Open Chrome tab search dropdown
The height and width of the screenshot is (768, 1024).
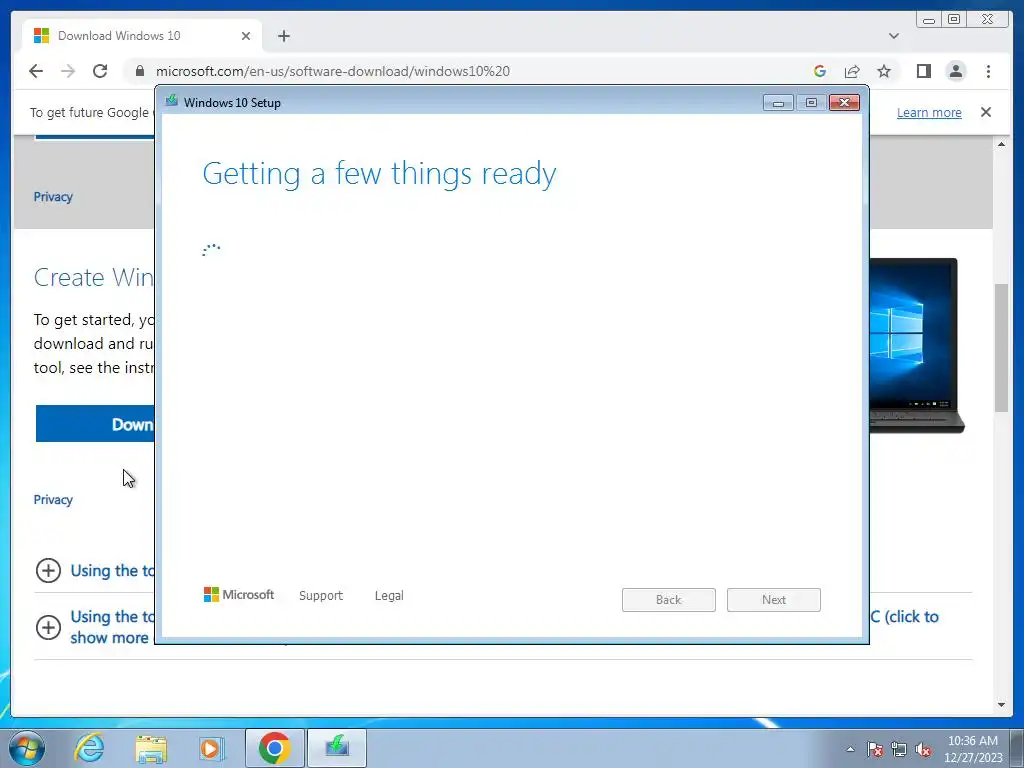click(x=893, y=36)
